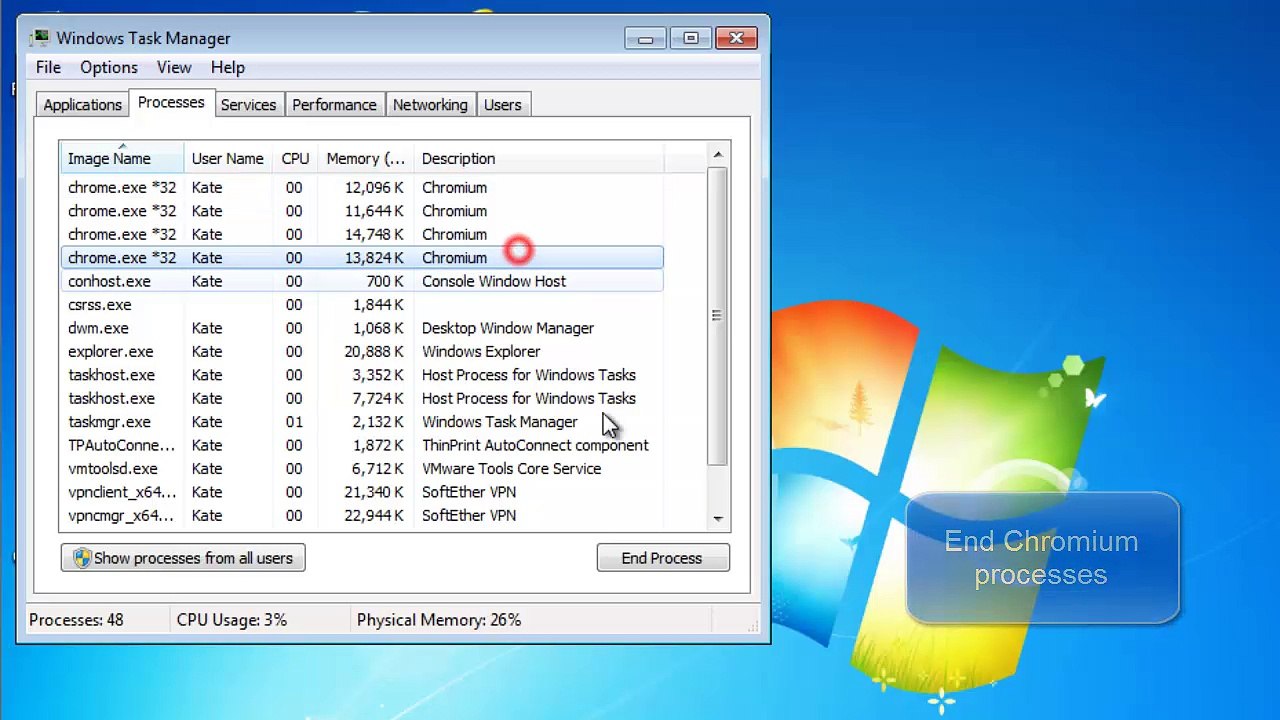Click VMware Tools Core Service description
This screenshot has height=720, width=1280.
(512, 469)
